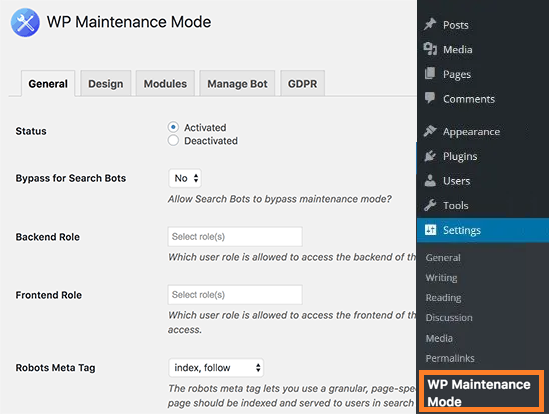
Task: Click the Comments bubble icon
Action: 430,98
